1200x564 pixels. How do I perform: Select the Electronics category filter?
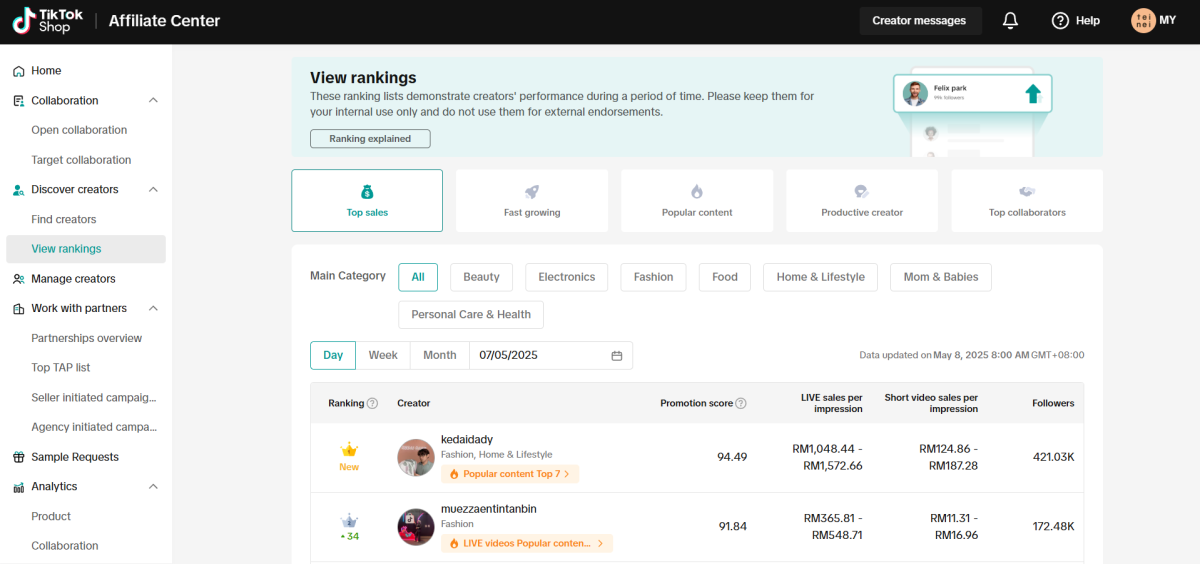[567, 277]
